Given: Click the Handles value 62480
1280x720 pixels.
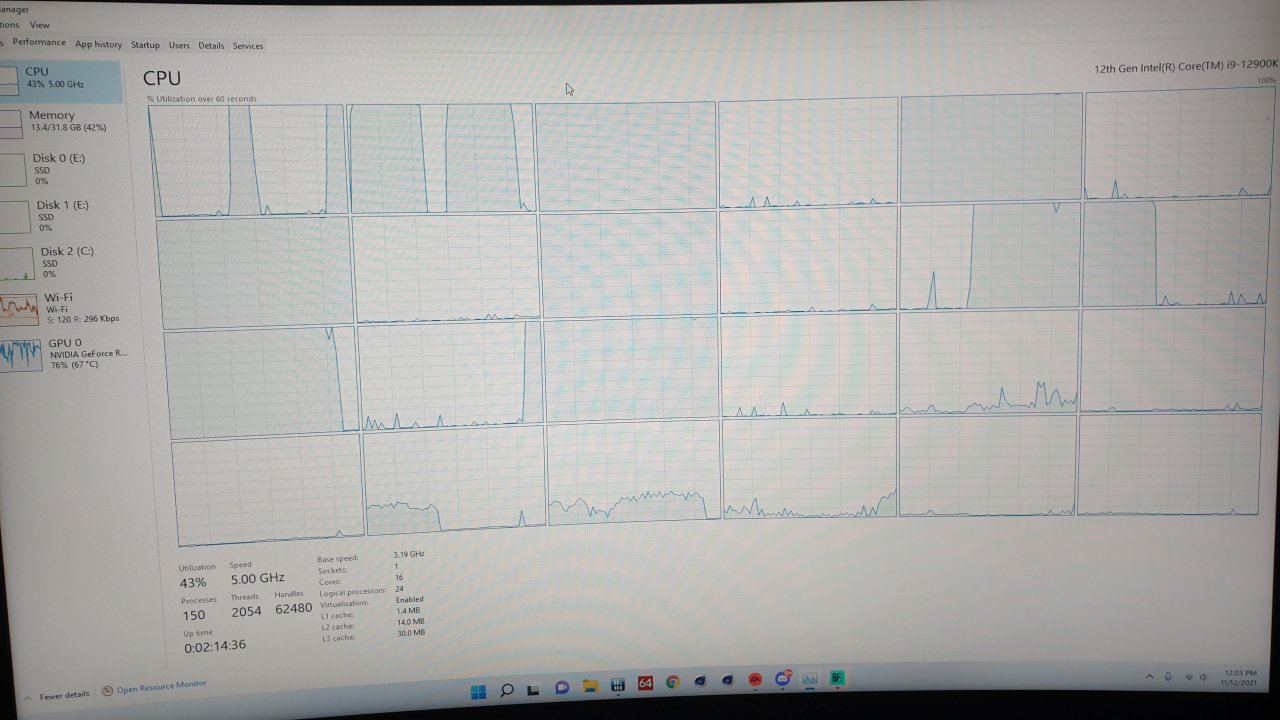Looking at the screenshot, I should pos(293,608).
